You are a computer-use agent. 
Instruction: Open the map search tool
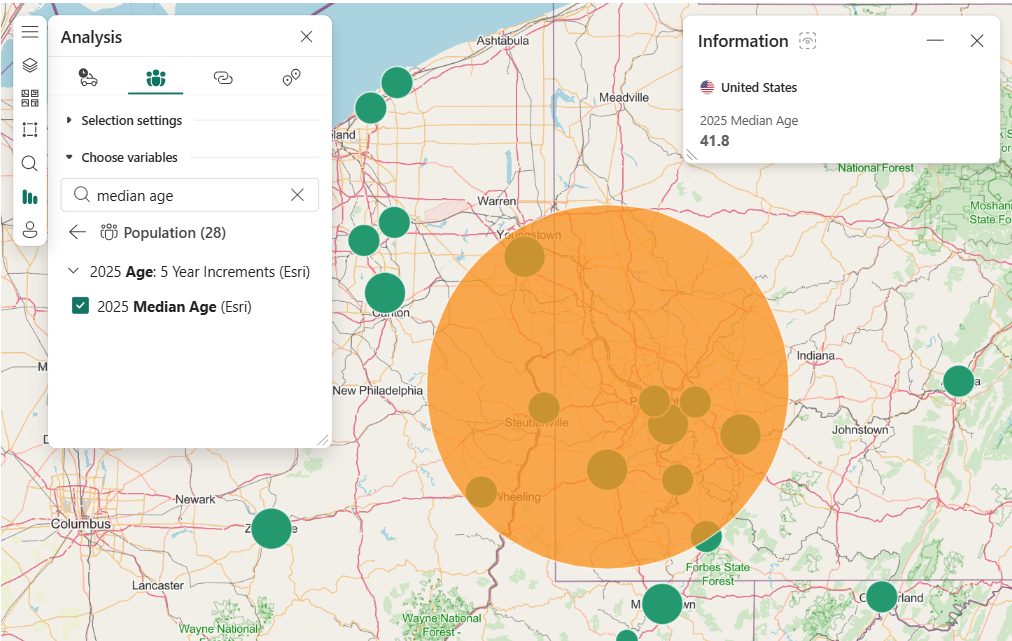coord(30,163)
